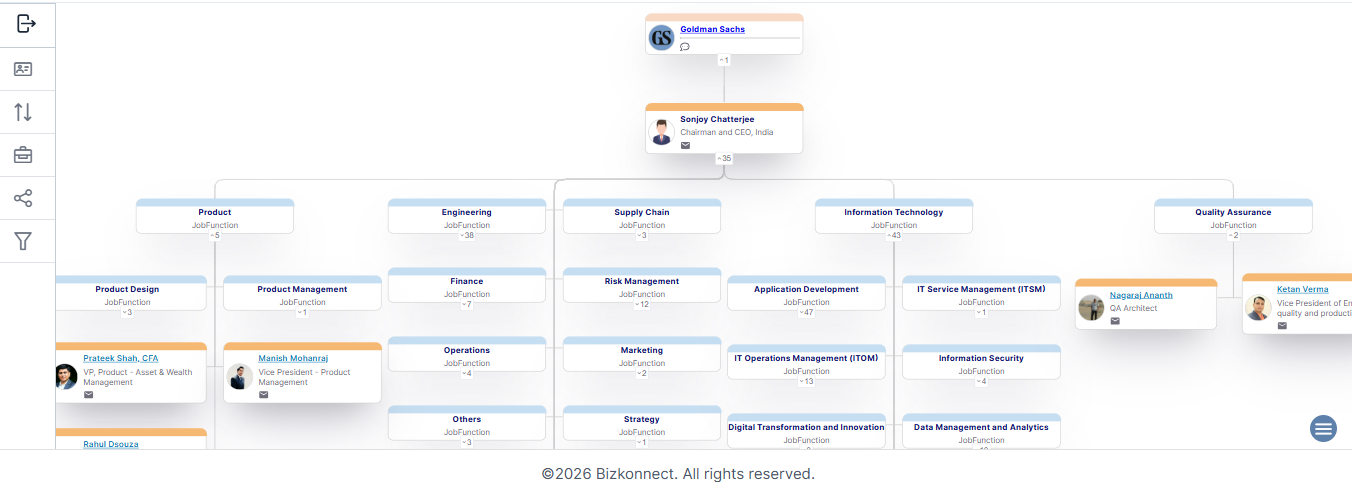Open Ketan Verma profile link
The image size is (1352, 482).
pyautogui.click(x=1303, y=289)
